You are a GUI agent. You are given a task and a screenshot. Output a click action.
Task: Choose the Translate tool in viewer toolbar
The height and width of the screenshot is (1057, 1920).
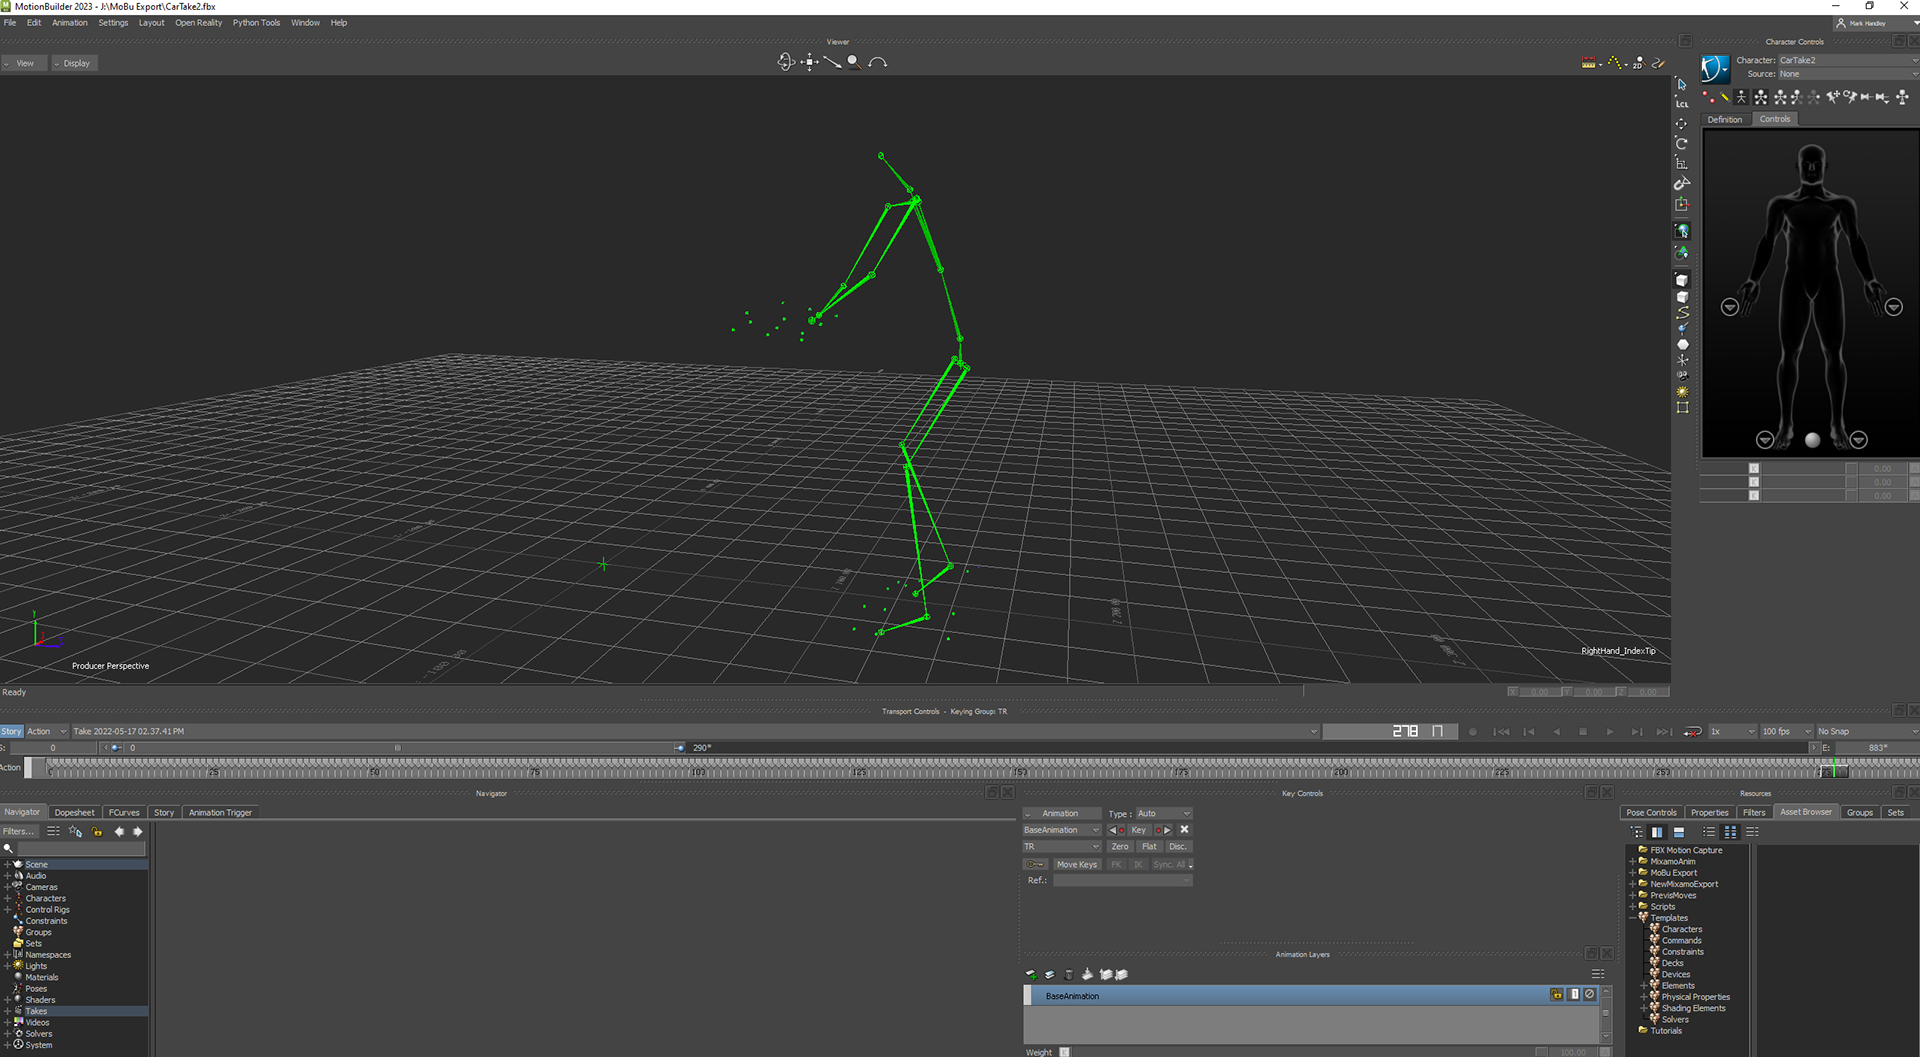[1682, 124]
